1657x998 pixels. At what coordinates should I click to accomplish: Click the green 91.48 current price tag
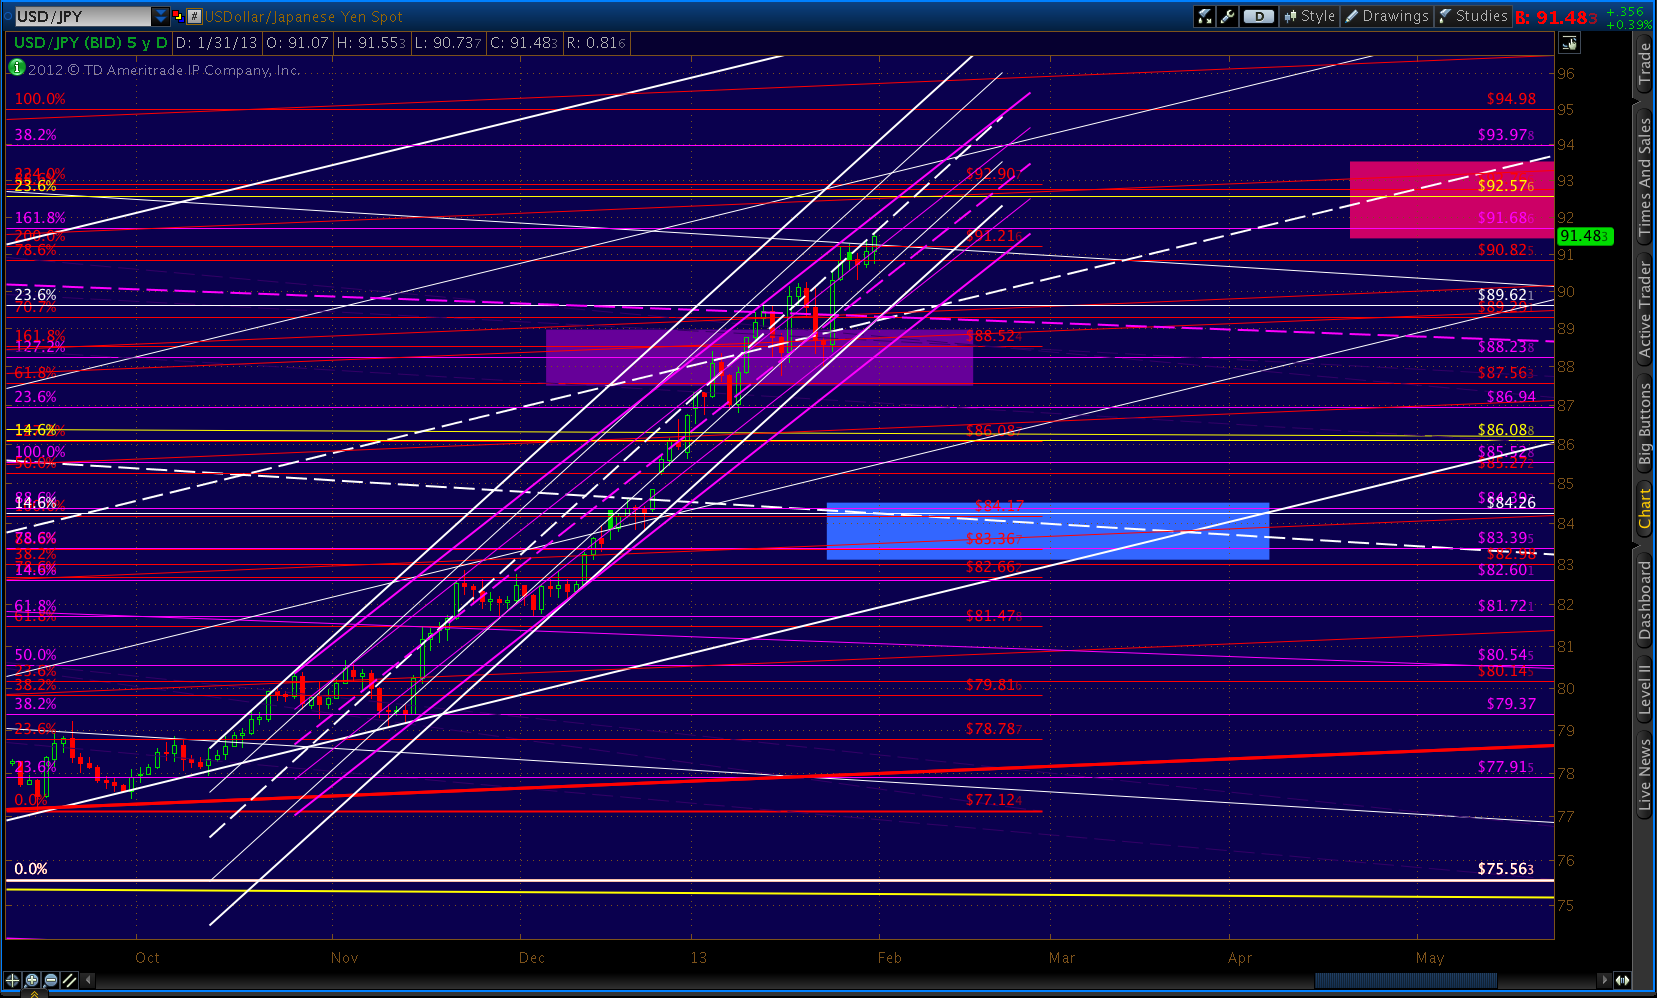point(1585,236)
